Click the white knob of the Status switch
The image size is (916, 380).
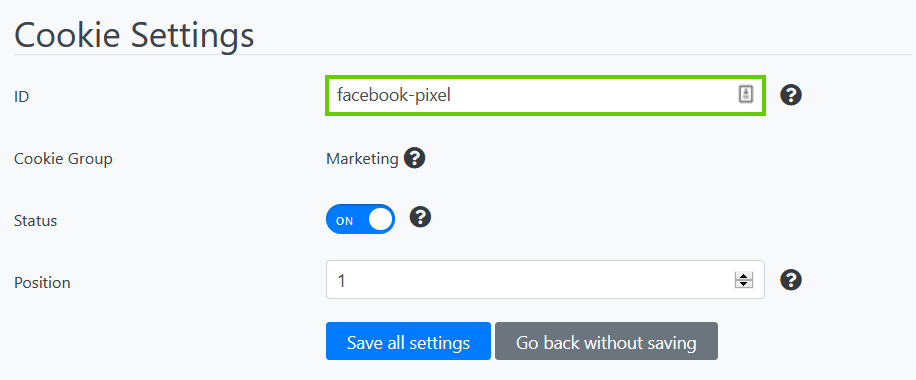pos(381,219)
